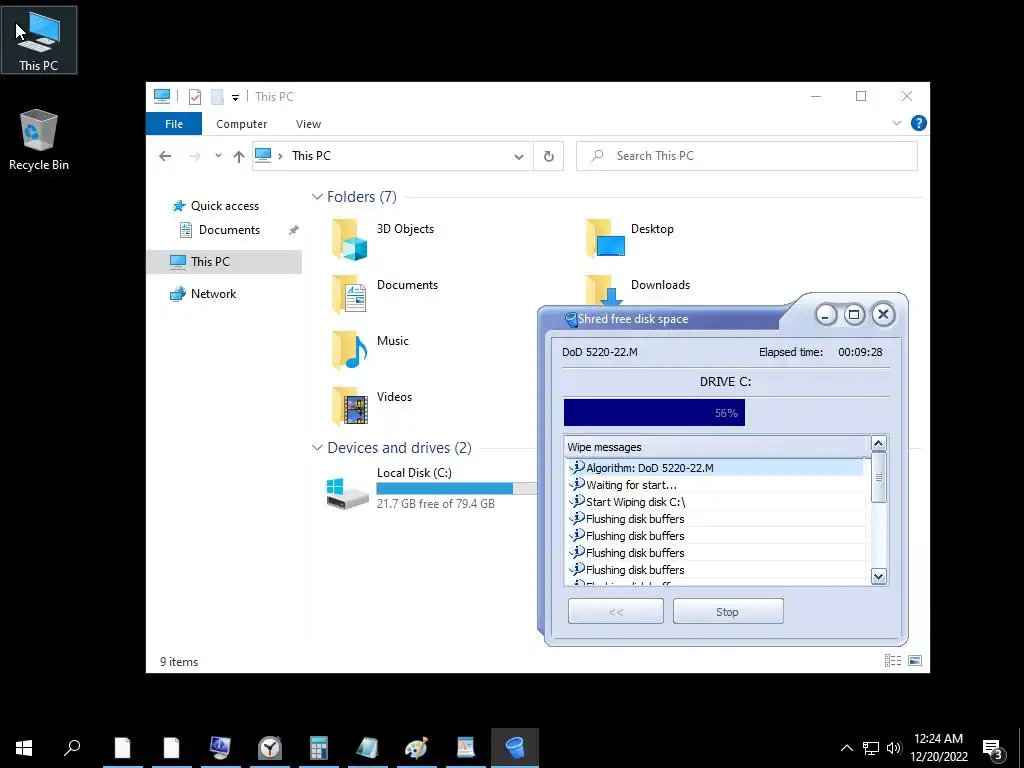The image size is (1024, 768).
Task: Maximize the Shred free disk space window
Action: pyautogui.click(x=854, y=315)
